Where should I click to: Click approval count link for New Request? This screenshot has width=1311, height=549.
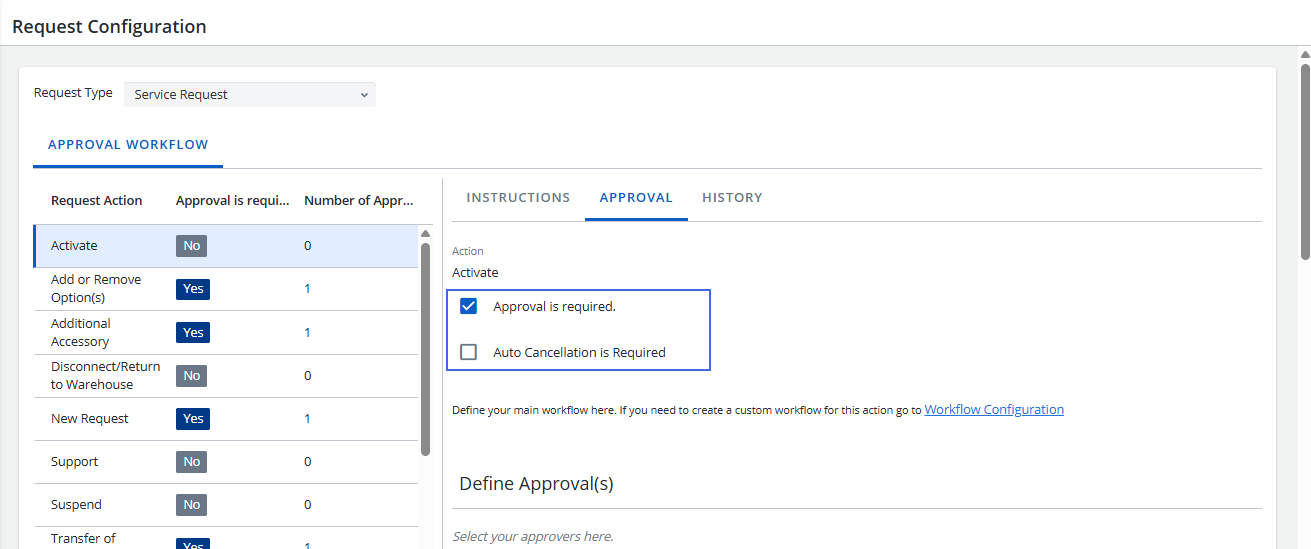tap(308, 419)
